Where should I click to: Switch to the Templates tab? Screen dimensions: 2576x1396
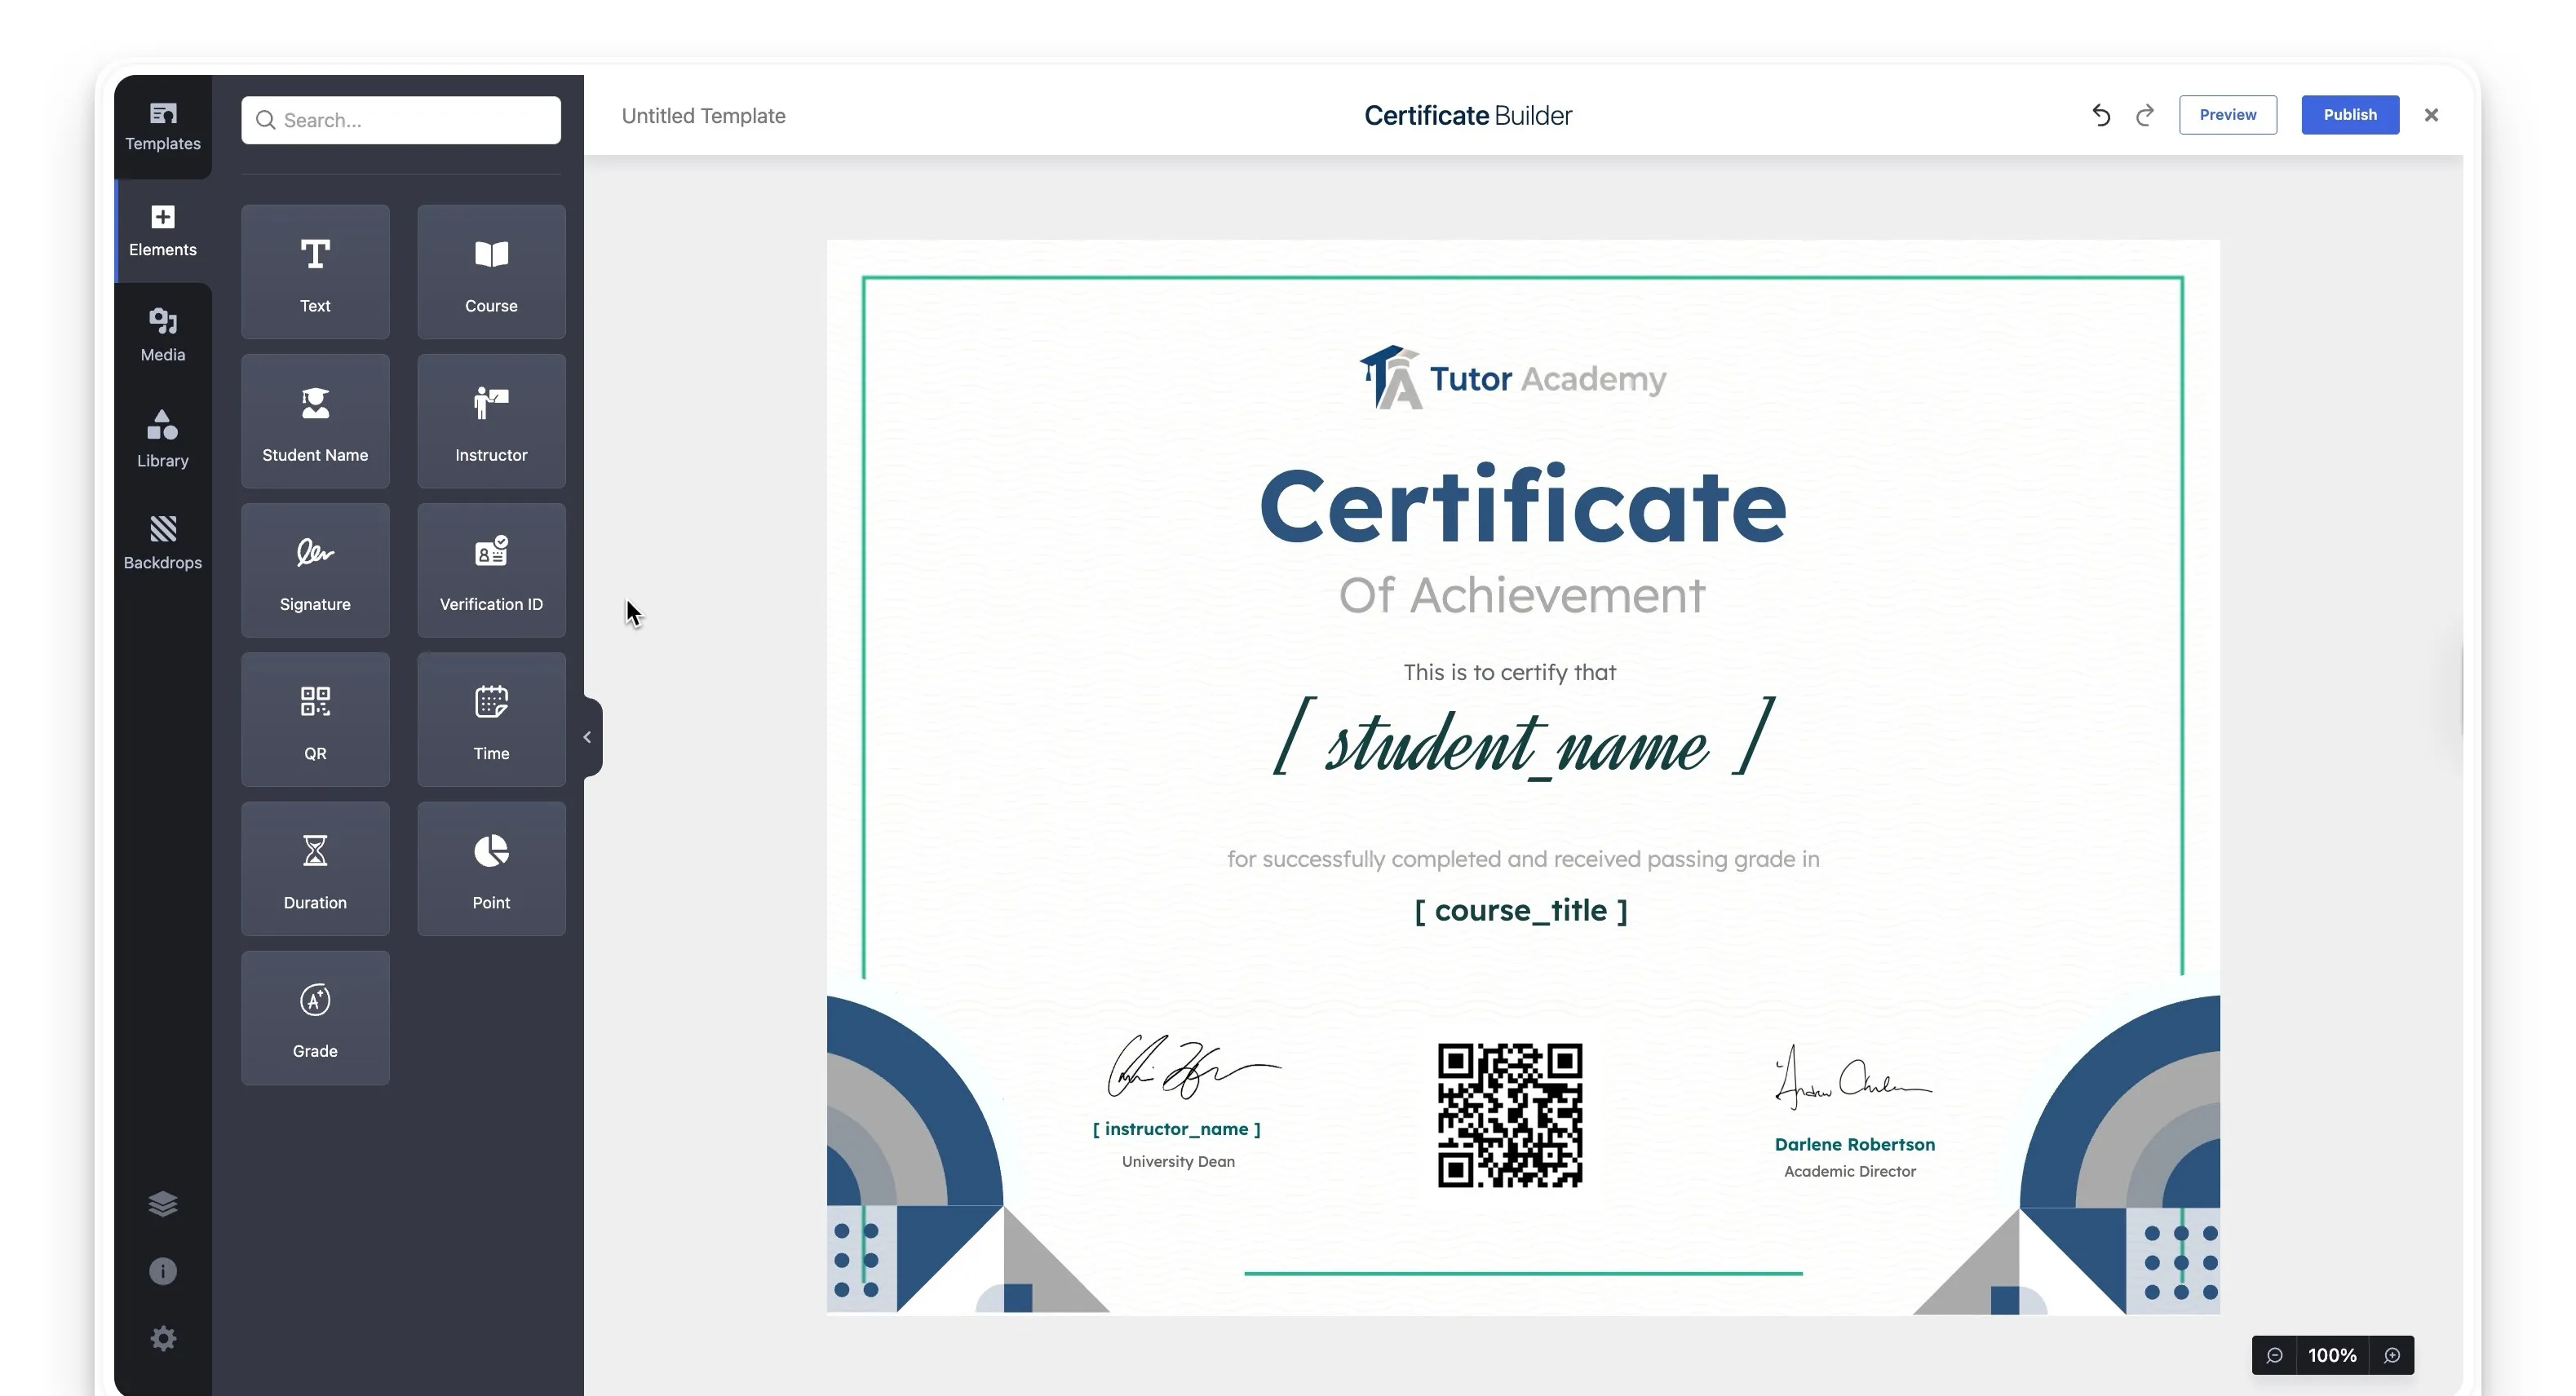(163, 126)
